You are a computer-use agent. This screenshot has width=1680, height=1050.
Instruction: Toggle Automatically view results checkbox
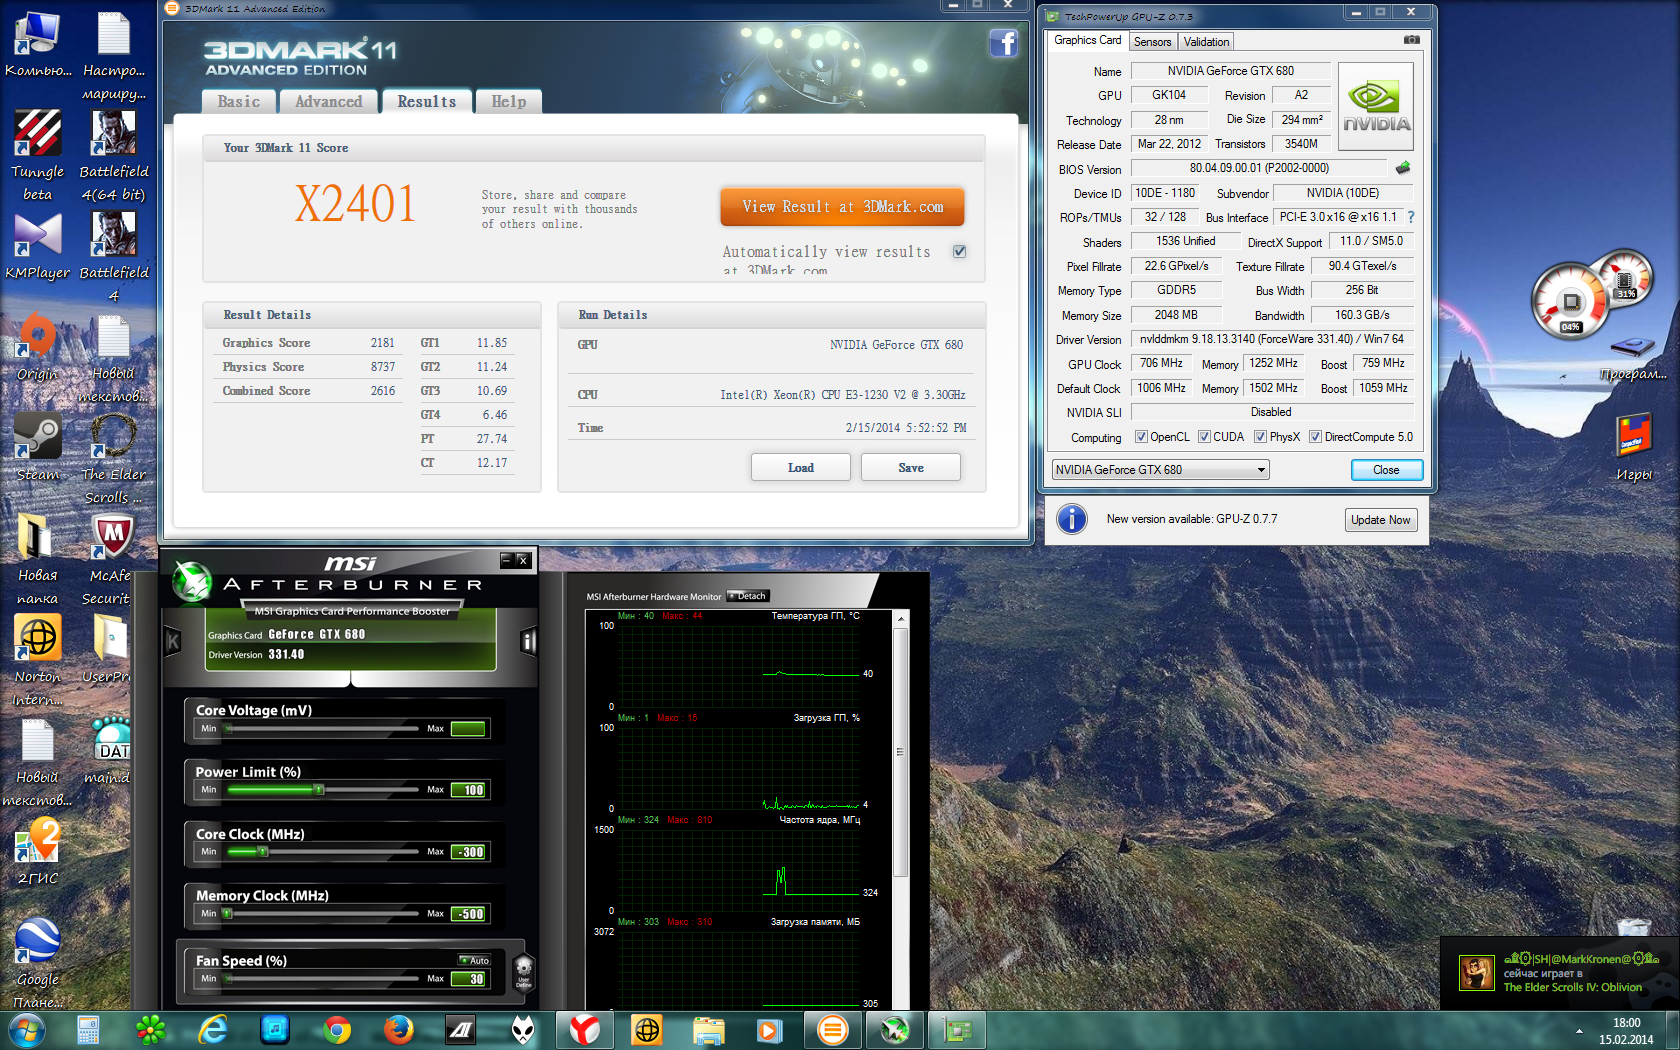tap(959, 251)
